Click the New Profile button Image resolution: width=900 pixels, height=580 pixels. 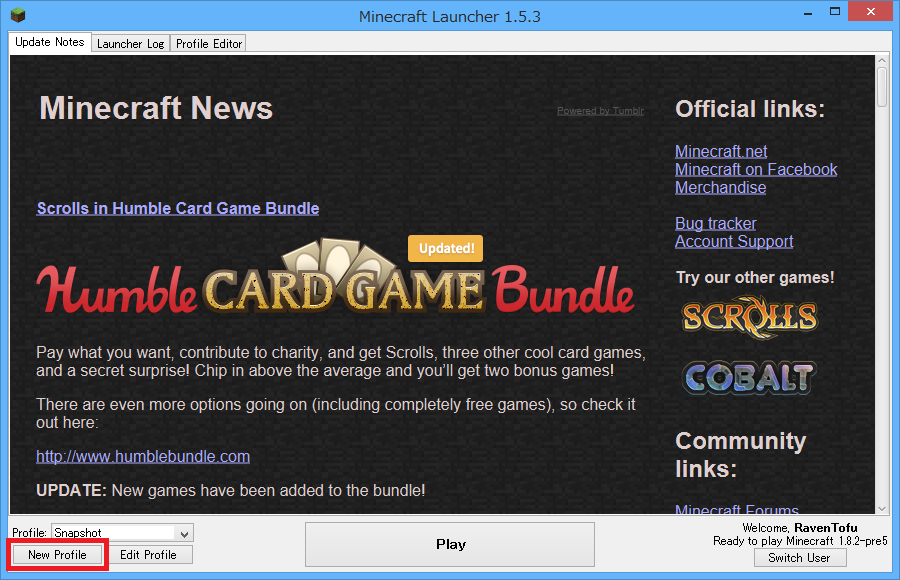[57, 555]
